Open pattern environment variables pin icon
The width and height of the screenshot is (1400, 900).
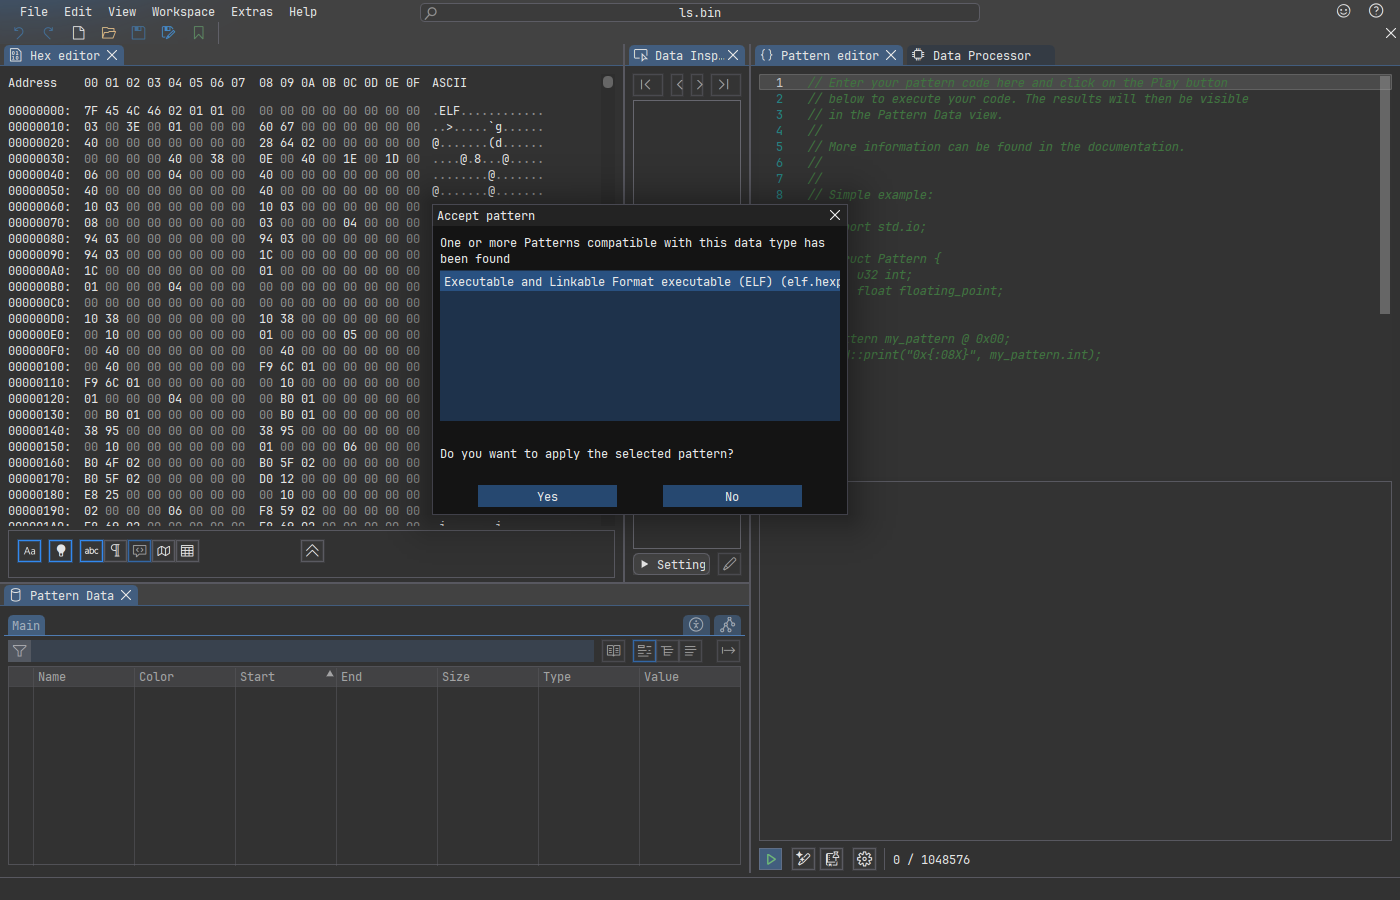coord(832,859)
